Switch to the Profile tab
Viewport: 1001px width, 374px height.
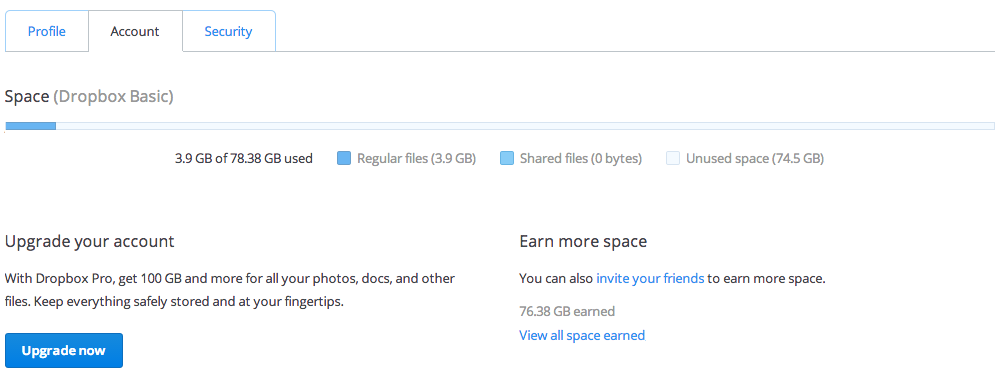click(x=47, y=31)
